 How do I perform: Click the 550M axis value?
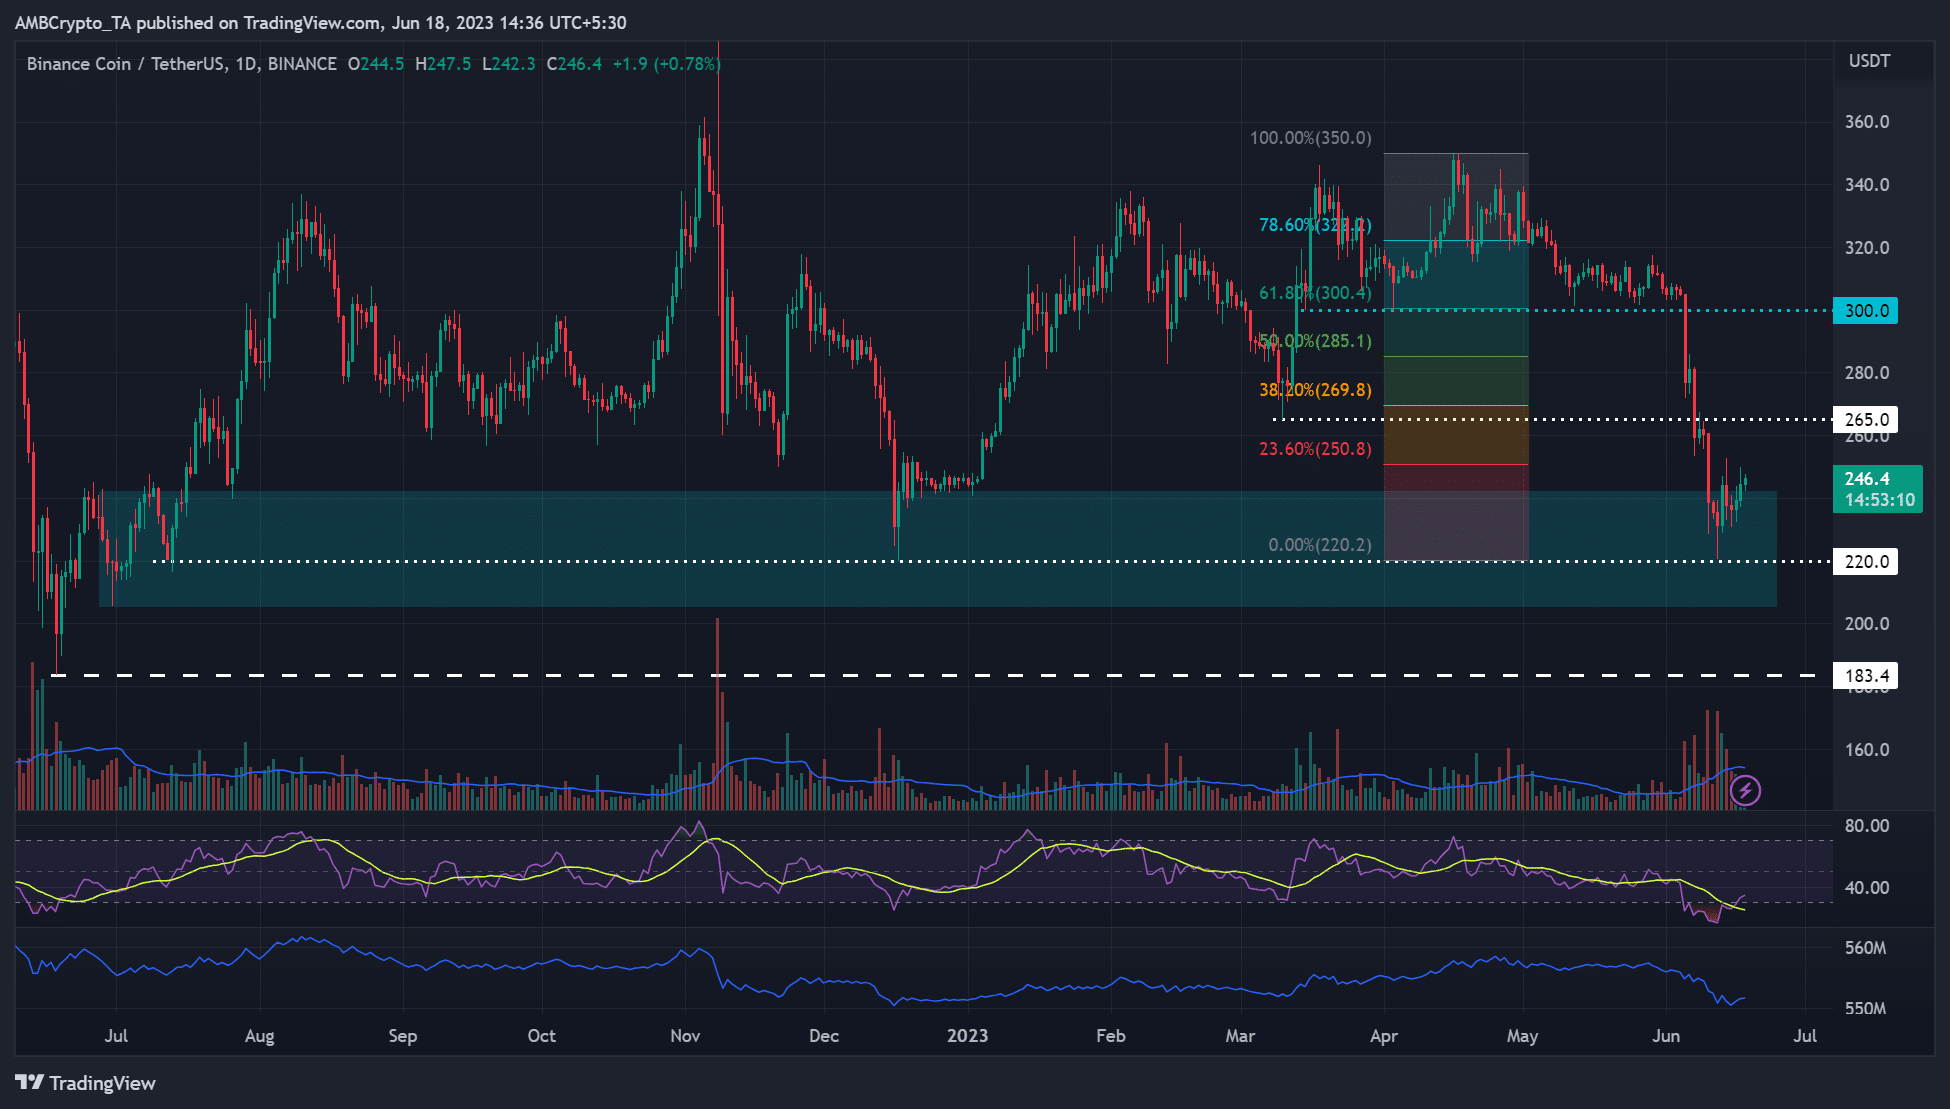click(x=1866, y=1008)
